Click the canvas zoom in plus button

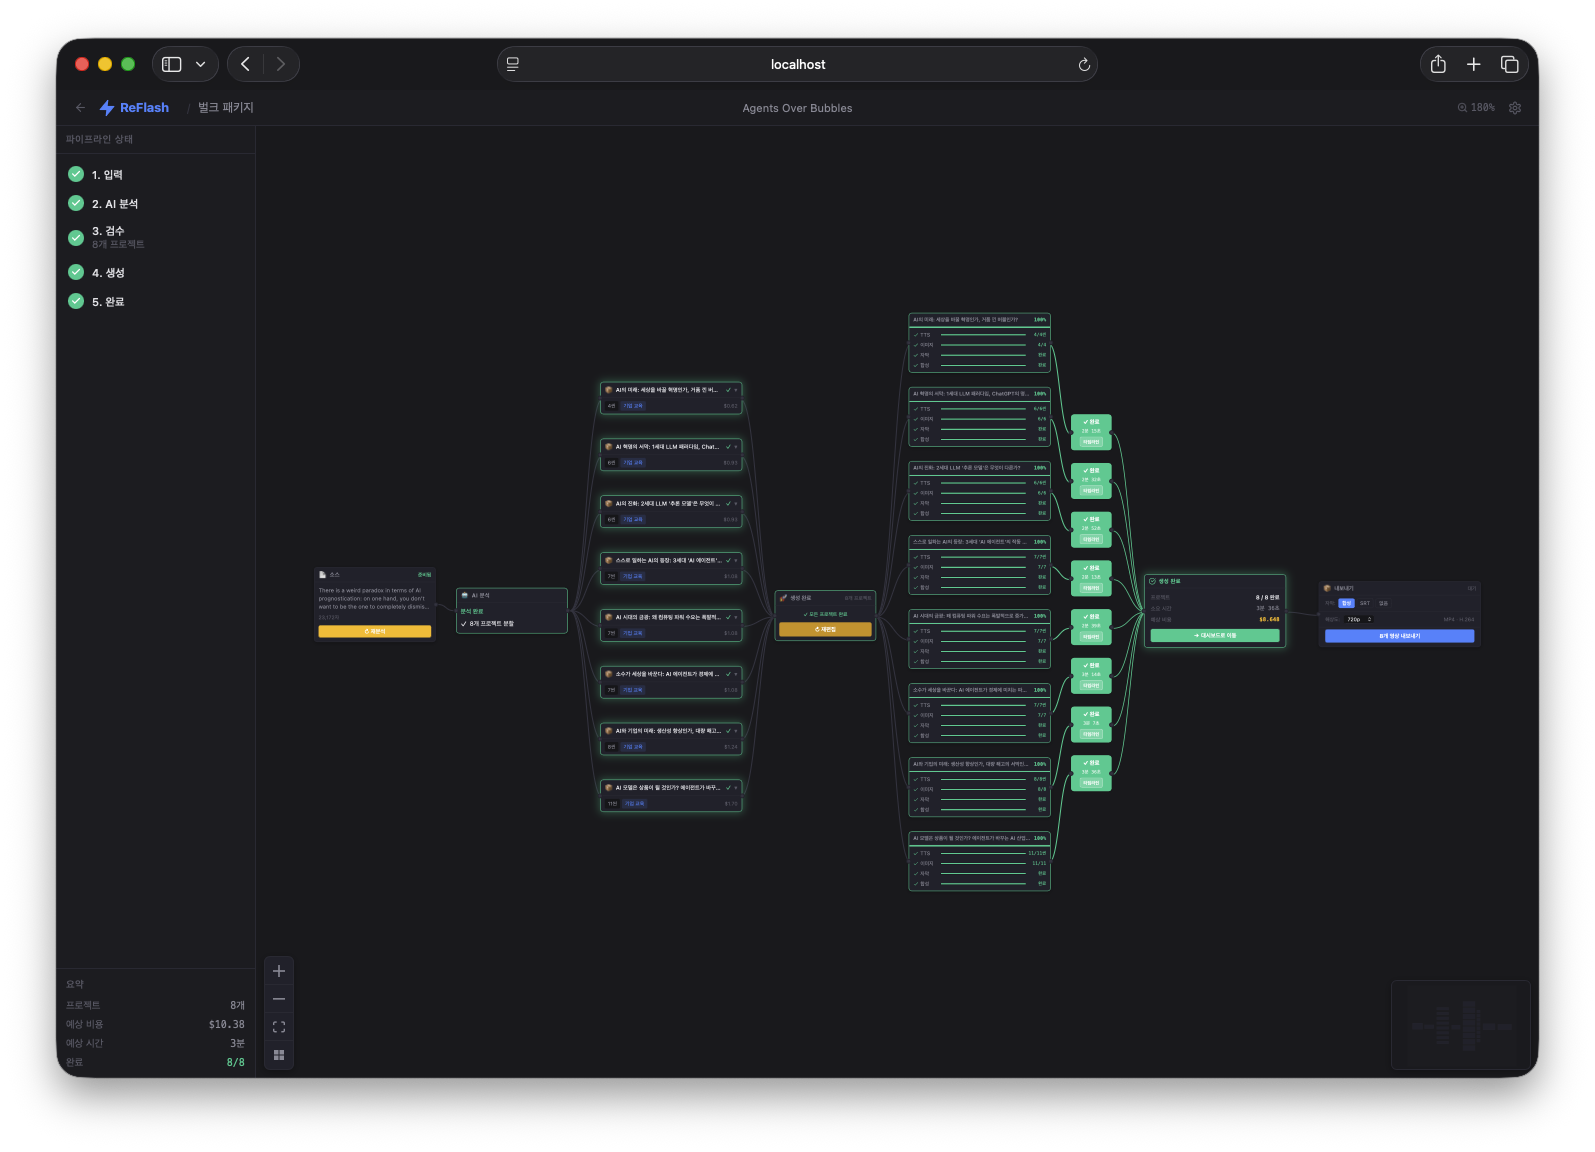pyautogui.click(x=279, y=971)
